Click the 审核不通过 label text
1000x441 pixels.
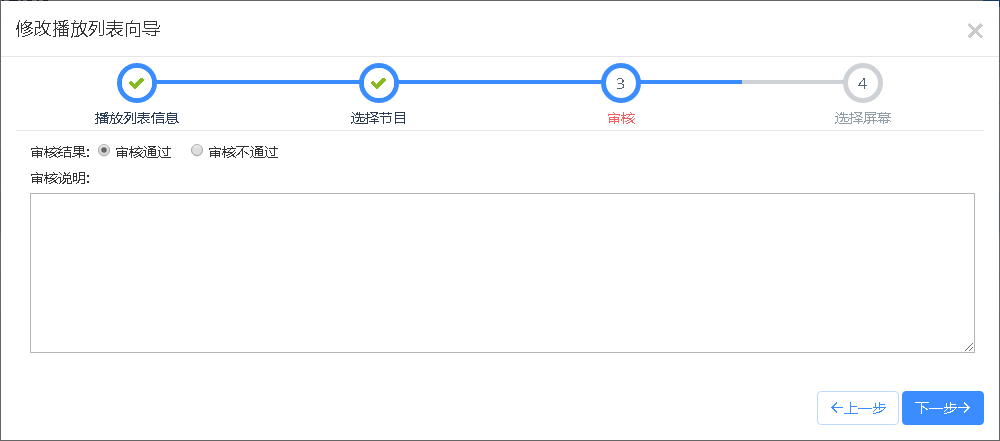[243, 152]
